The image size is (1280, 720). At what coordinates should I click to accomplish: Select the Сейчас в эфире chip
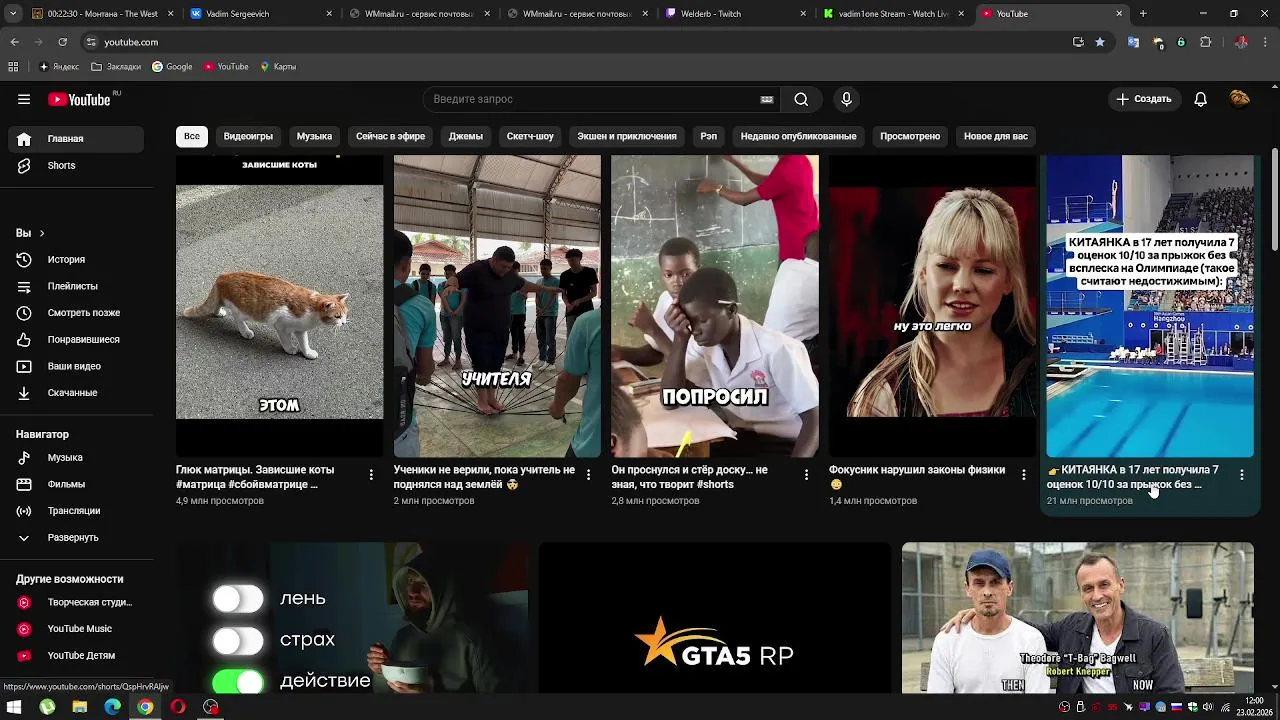point(390,136)
